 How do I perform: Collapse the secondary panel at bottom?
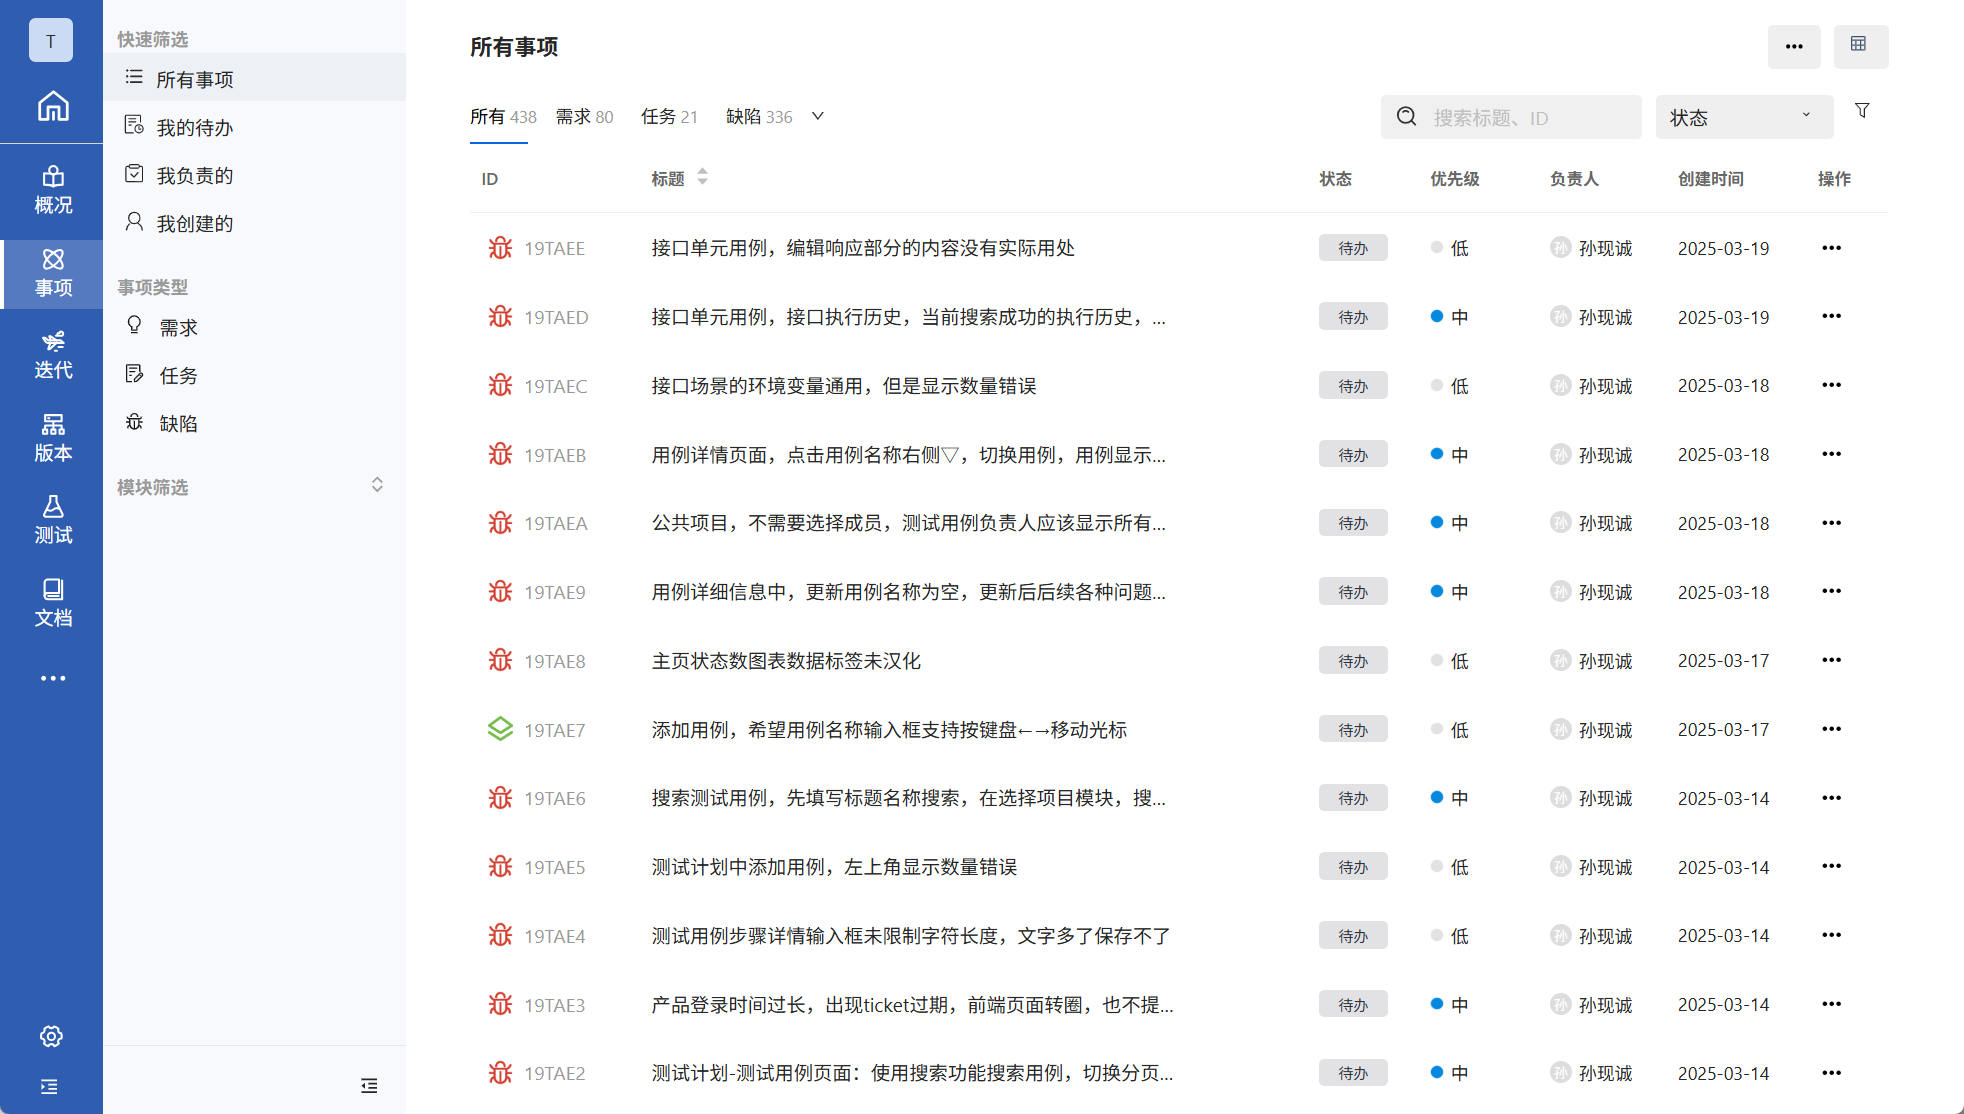(x=369, y=1086)
